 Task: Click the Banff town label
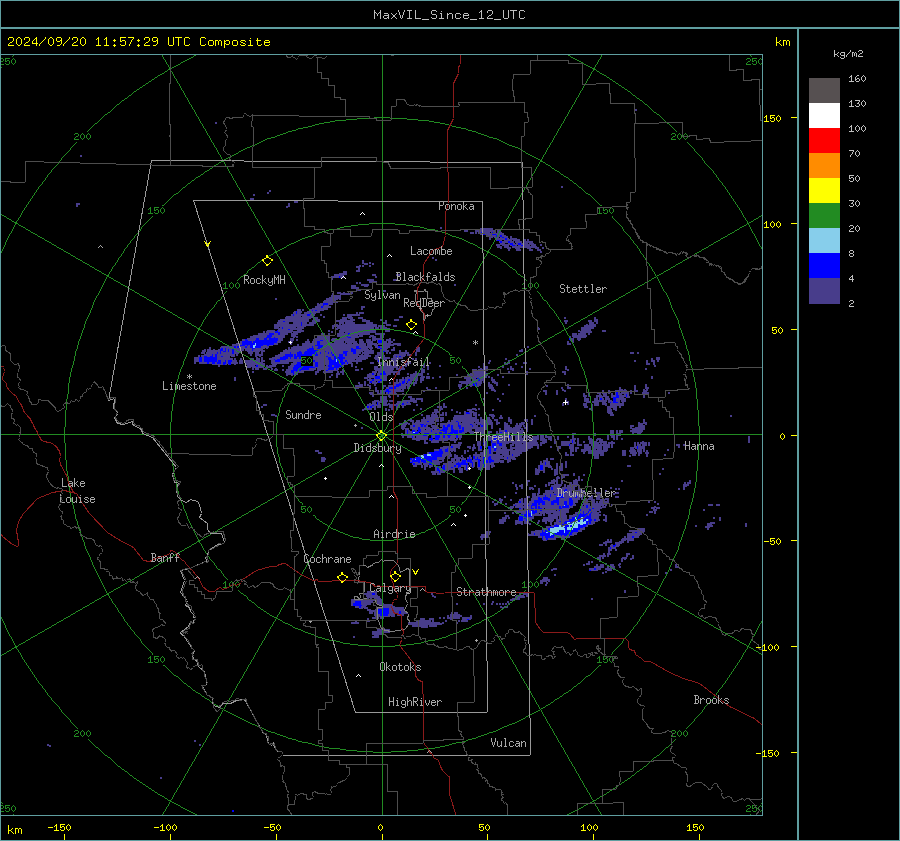[x=165, y=557]
